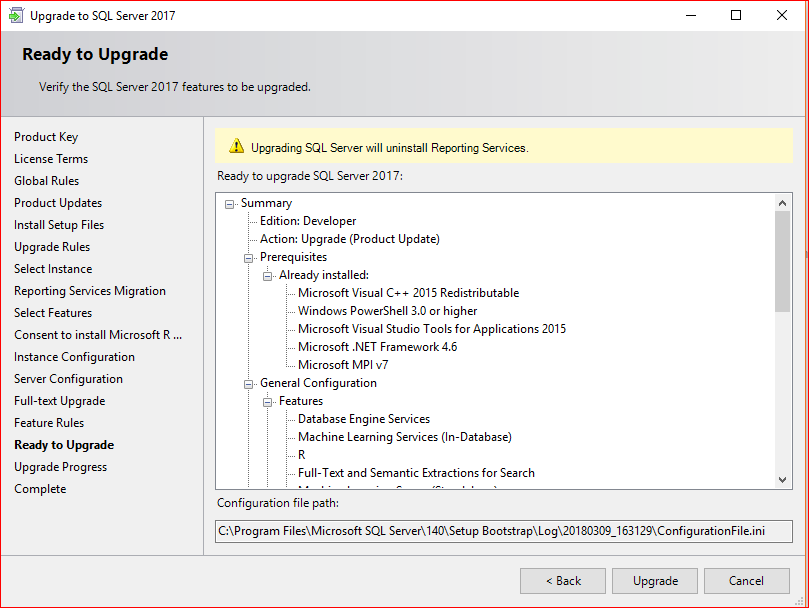
Task: Select Database Engine Services in tree
Action: coord(364,419)
